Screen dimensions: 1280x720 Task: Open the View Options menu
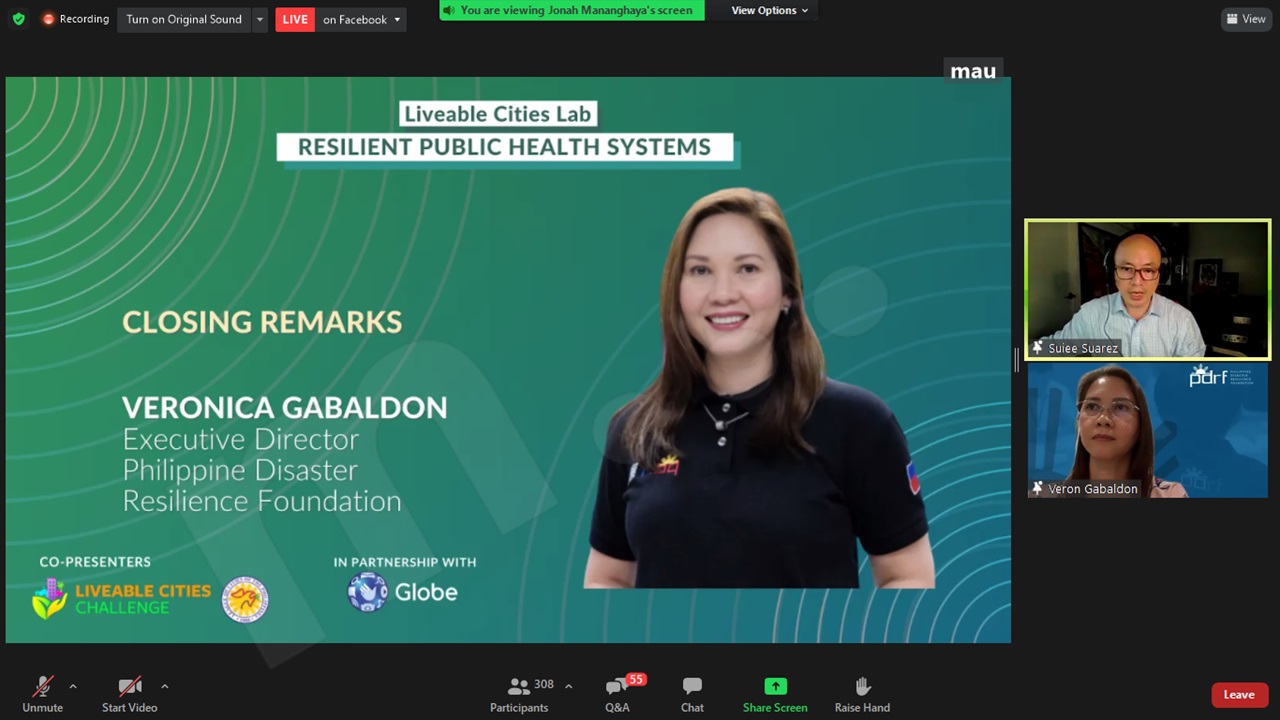[x=770, y=10]
